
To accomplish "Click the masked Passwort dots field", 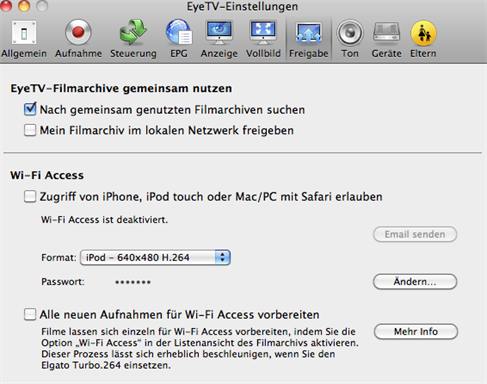I will point(133,282).
